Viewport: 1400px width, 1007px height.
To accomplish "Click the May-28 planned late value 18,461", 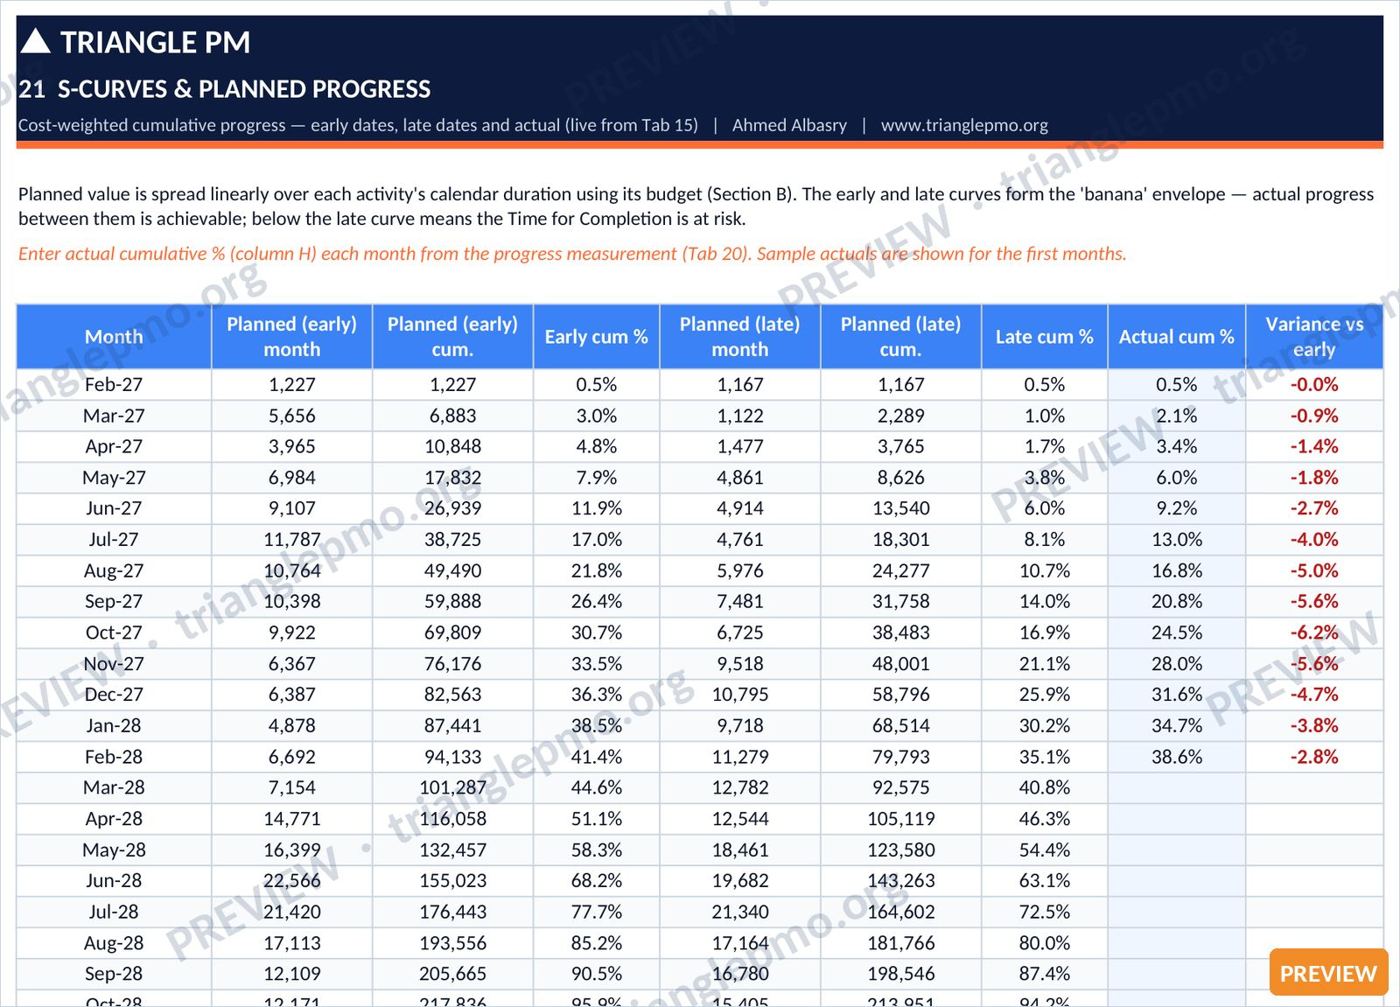I will pyautogui.click(x=740, y=850).
